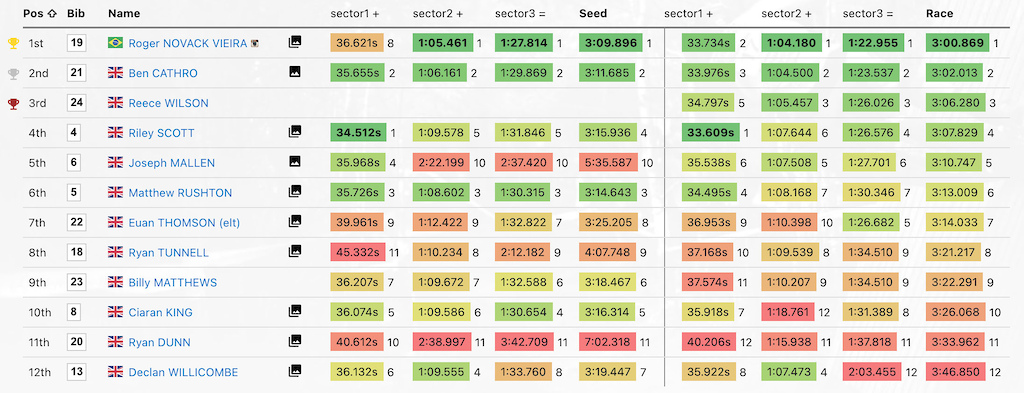
Task: Click Riley SCOTT's fastest 33.609s sector cell
Action: pos(711,133)
